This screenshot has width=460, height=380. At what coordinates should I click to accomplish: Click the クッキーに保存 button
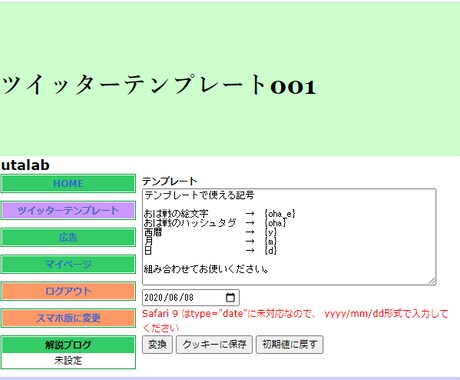click(x=214, y=344)
